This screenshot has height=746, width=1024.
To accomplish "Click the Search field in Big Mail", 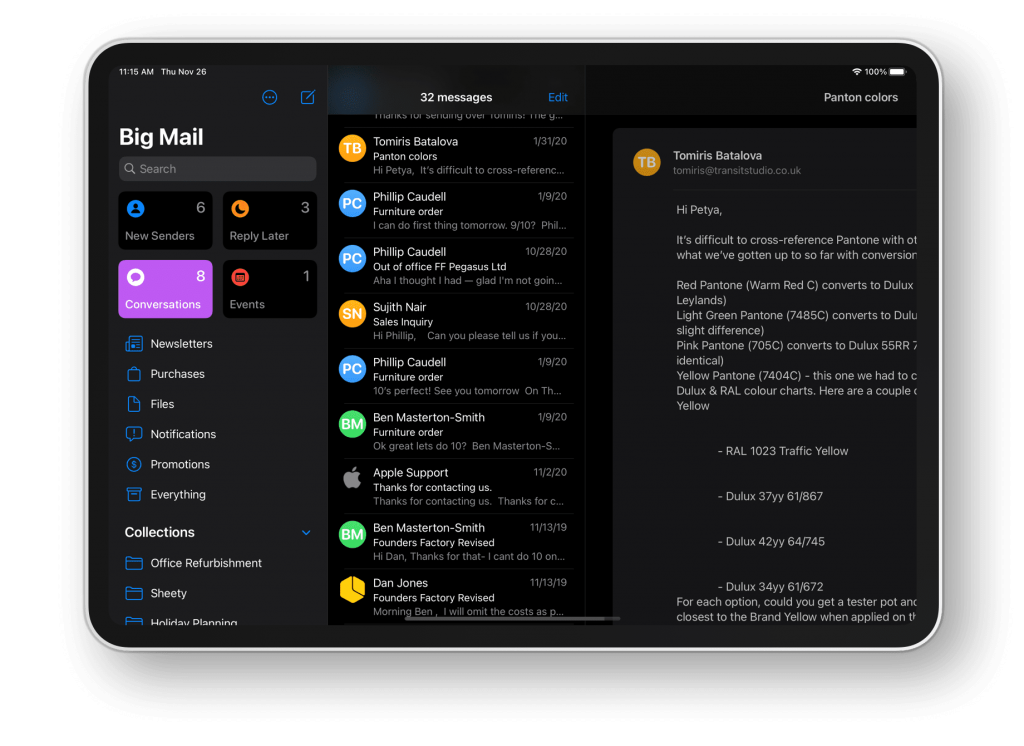I will [x=217, y=169].
